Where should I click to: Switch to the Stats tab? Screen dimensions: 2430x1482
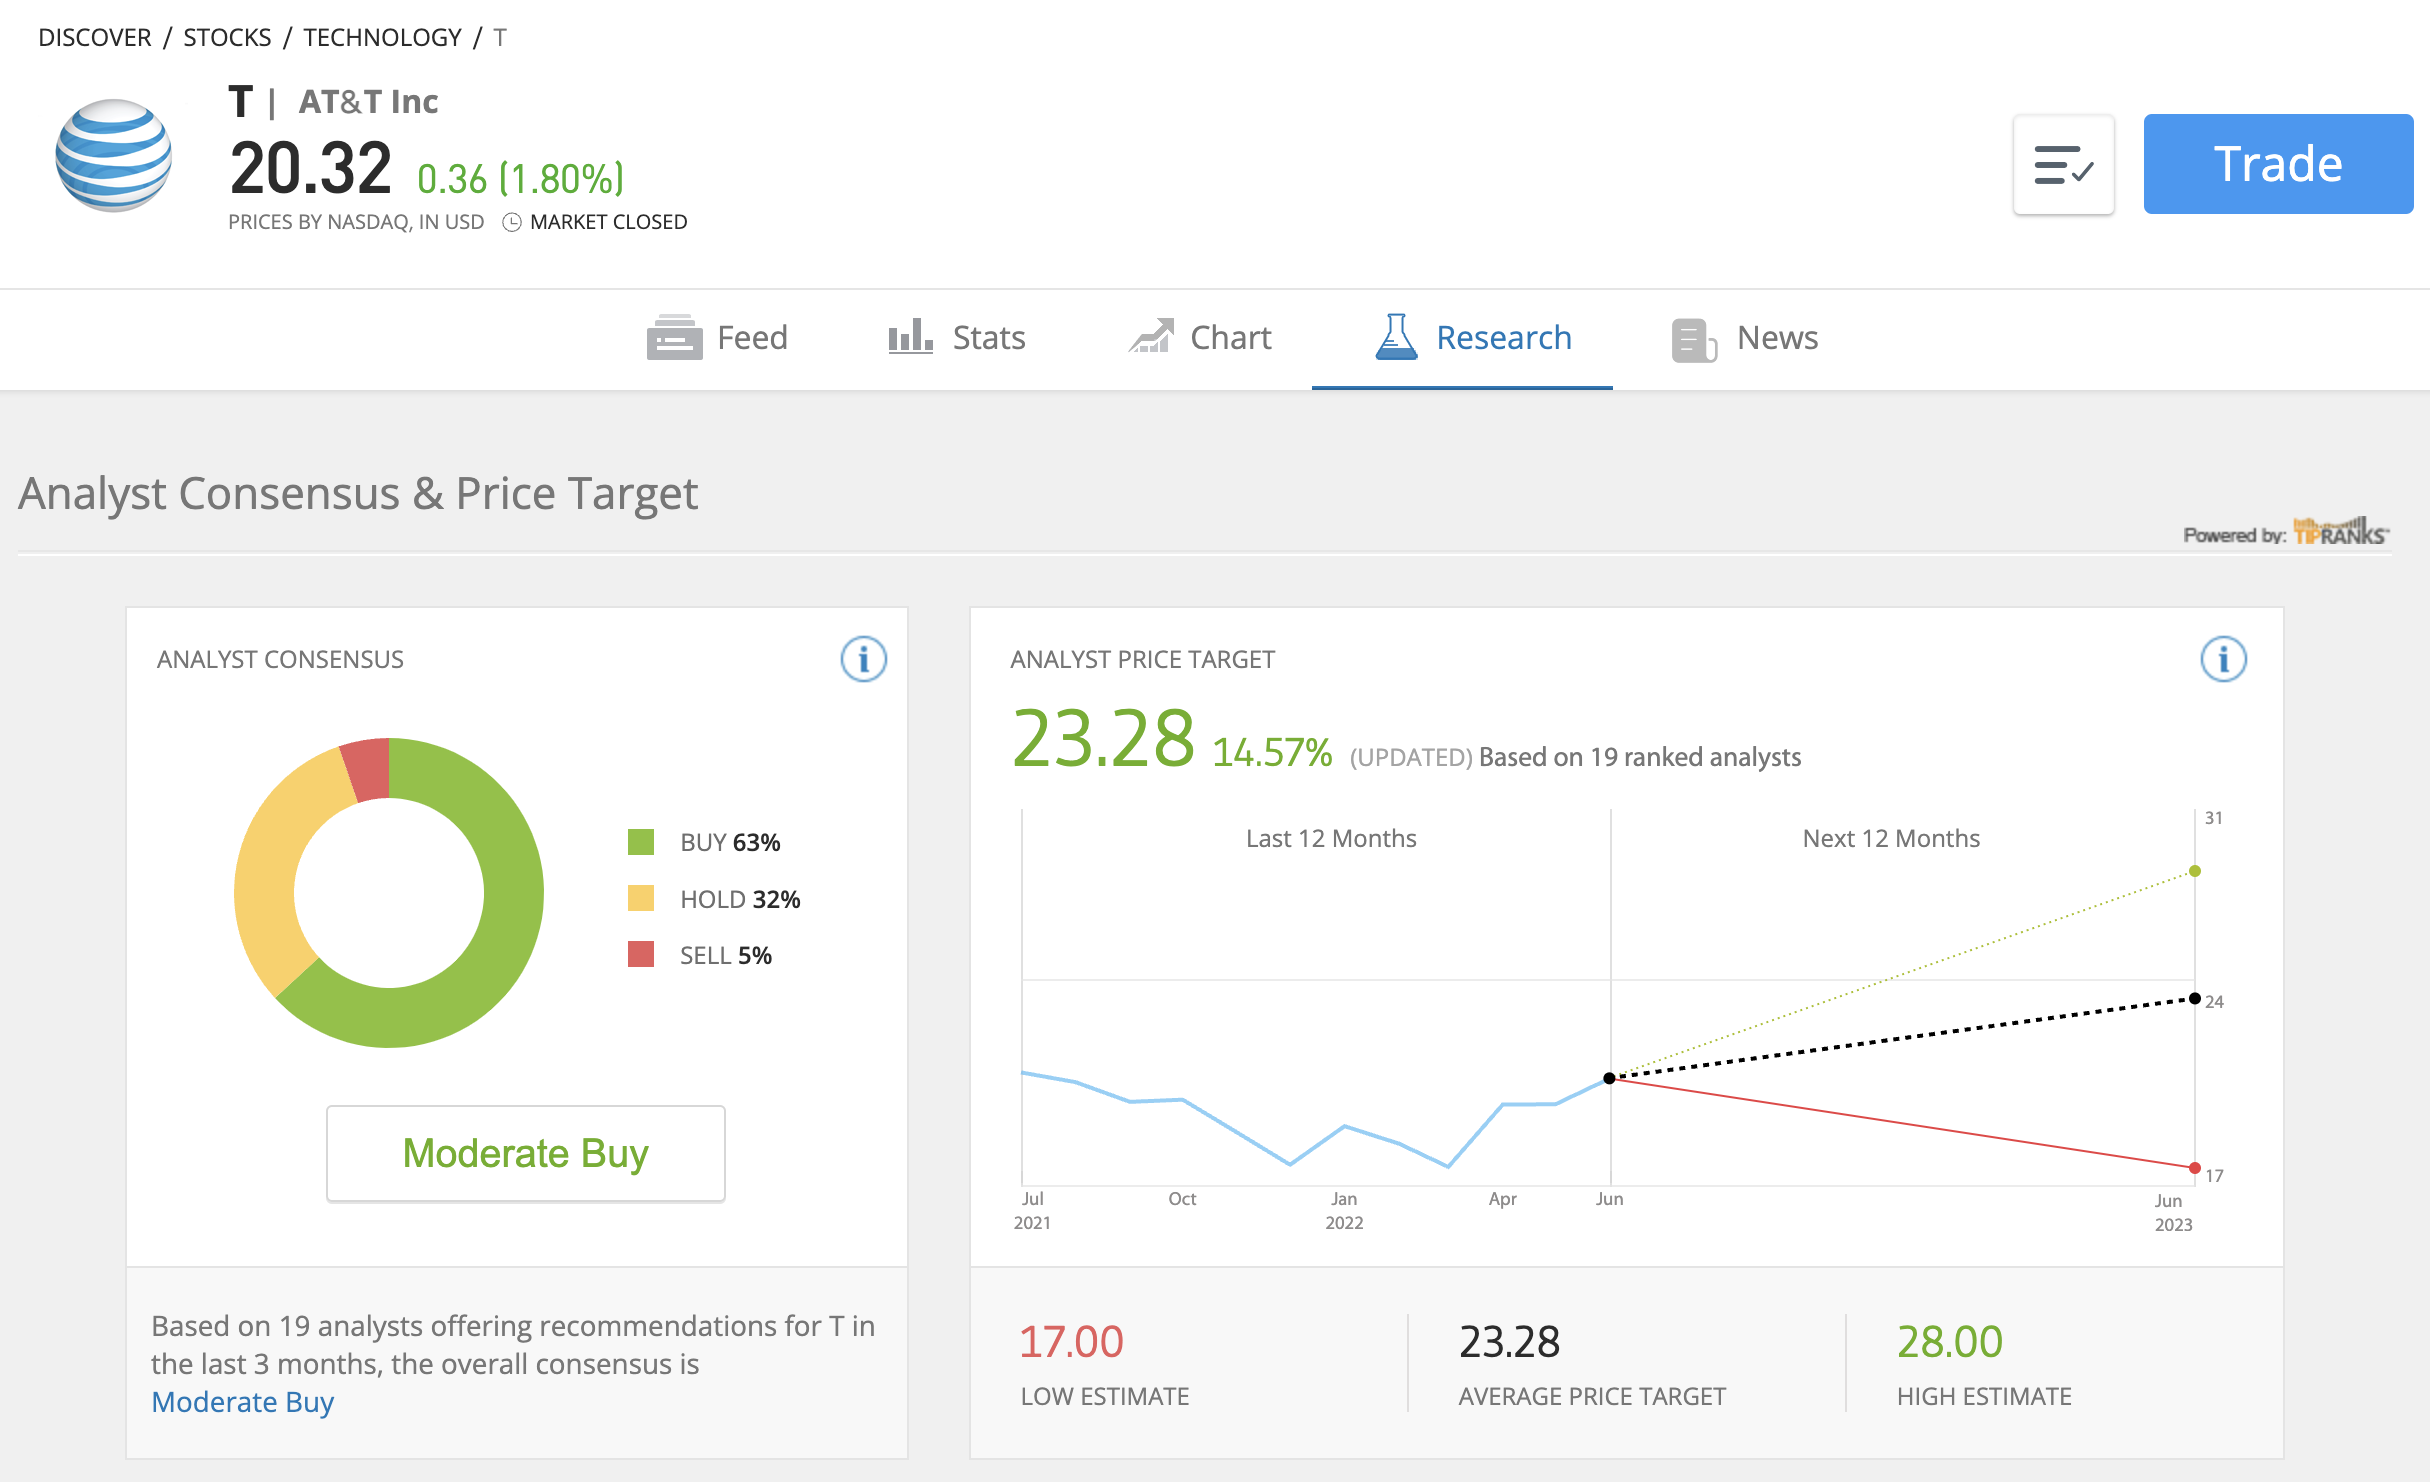click(957, 338)
